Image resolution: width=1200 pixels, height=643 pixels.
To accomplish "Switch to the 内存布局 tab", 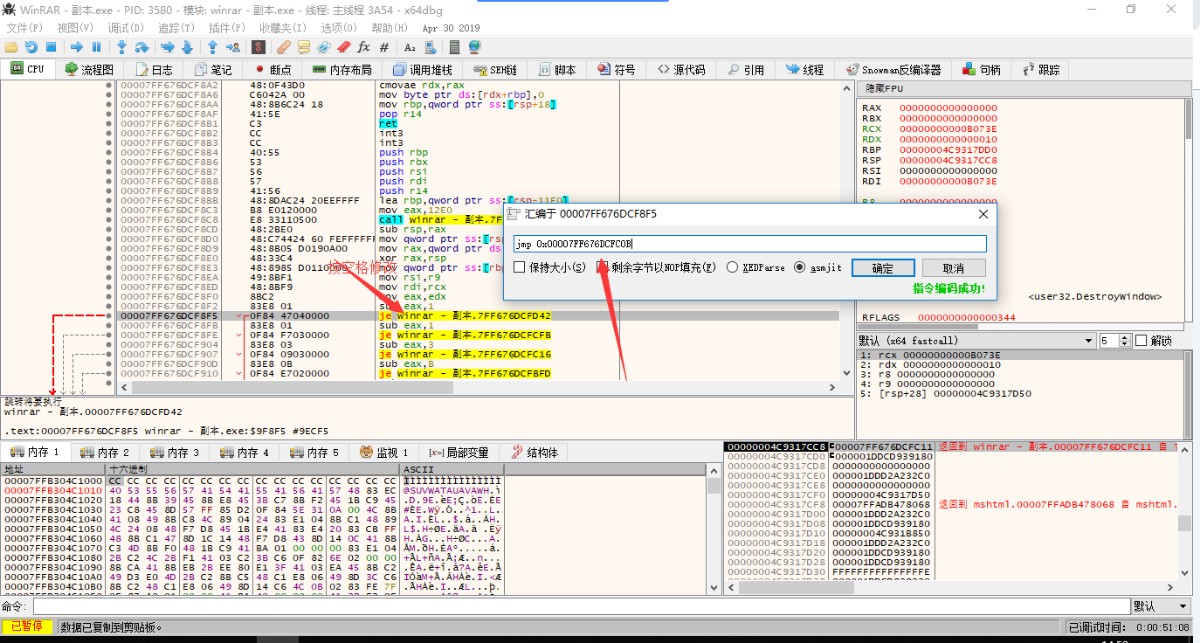I will pyautogui.click(x=343, y=70).
